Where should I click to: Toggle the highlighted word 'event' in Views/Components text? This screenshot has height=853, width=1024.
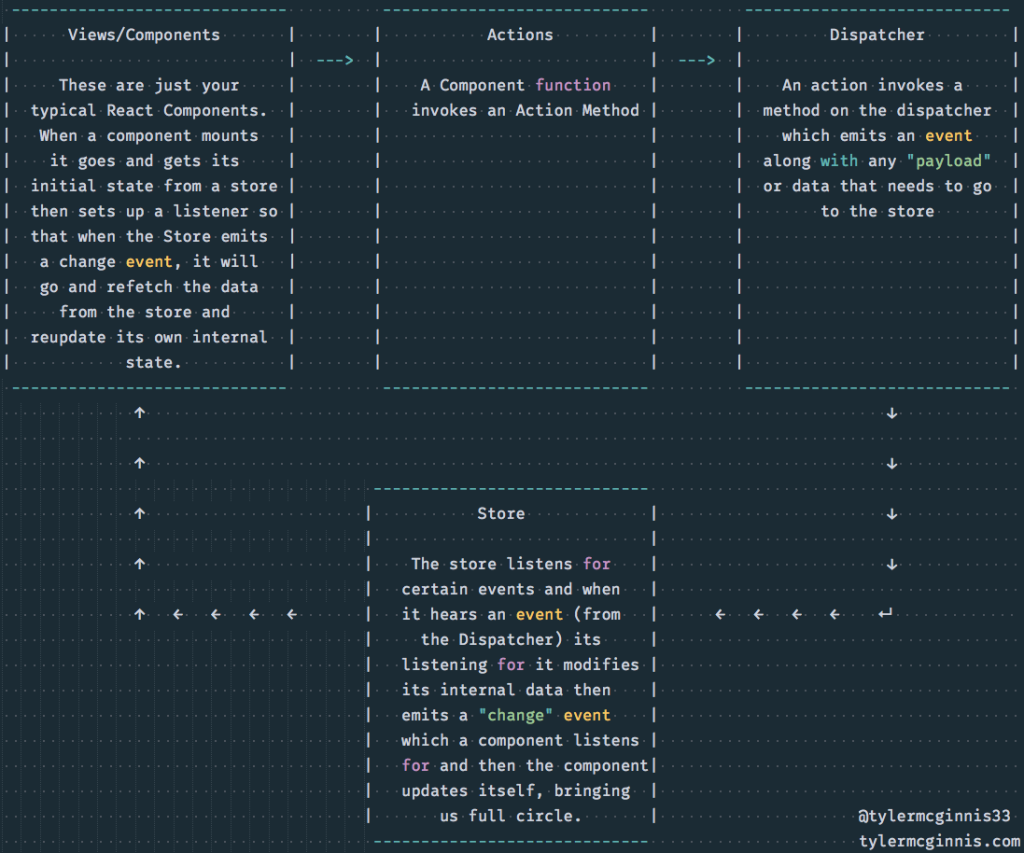(x=149, y=261)
